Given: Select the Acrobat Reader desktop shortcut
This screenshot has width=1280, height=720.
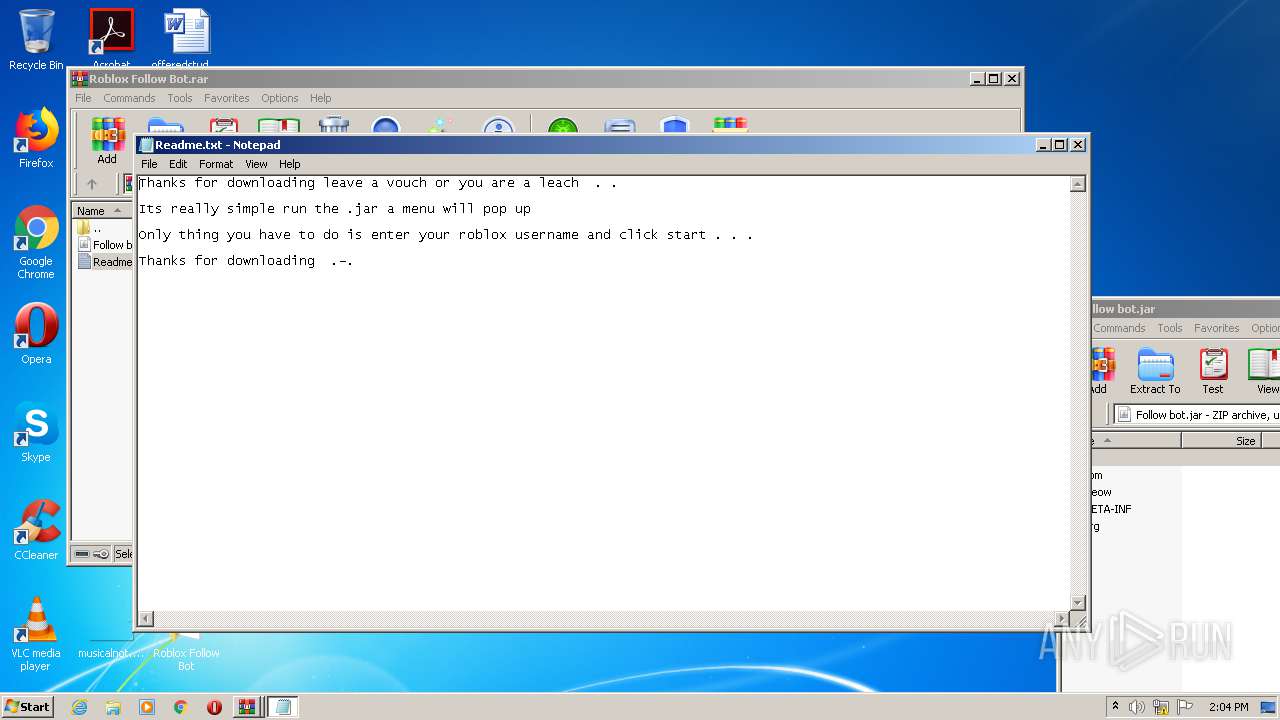Looking at the screenshot, I should click(x=111, y=38).
